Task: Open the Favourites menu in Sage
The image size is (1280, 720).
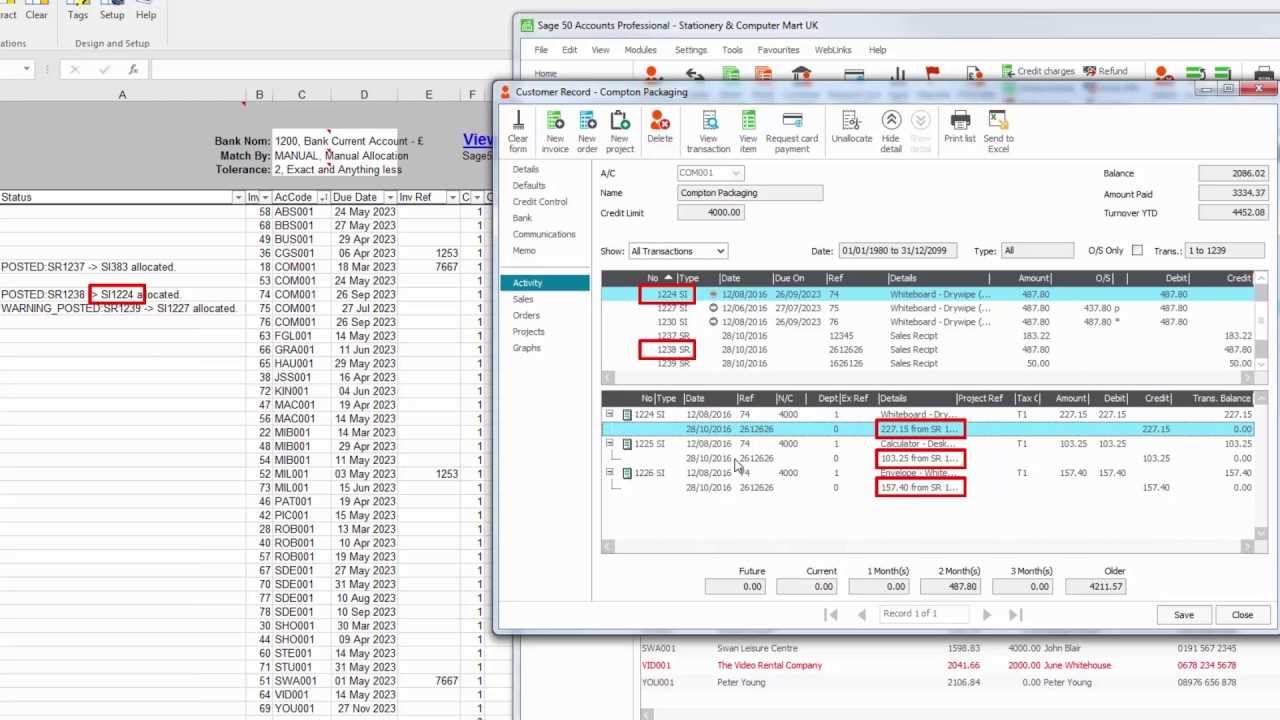Action: [778, 50]
